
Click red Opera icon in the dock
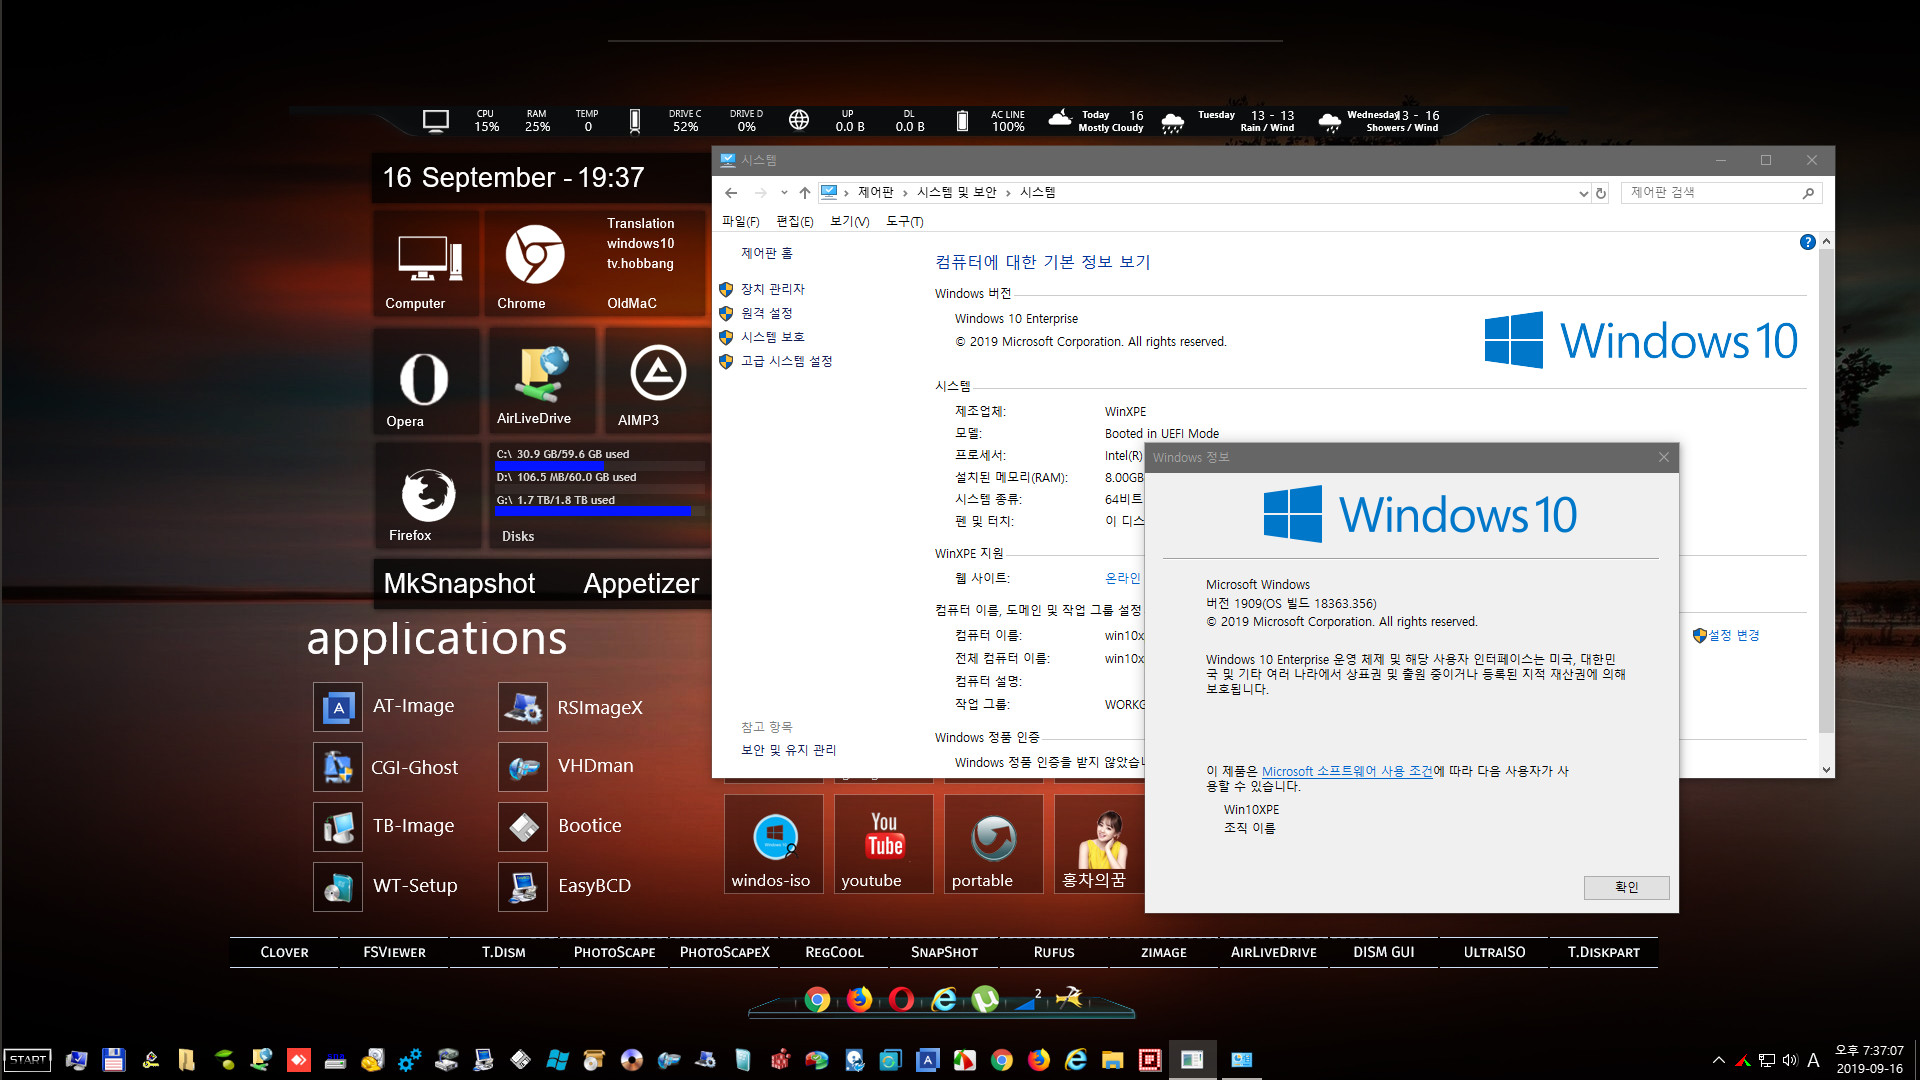coord(901,999)
